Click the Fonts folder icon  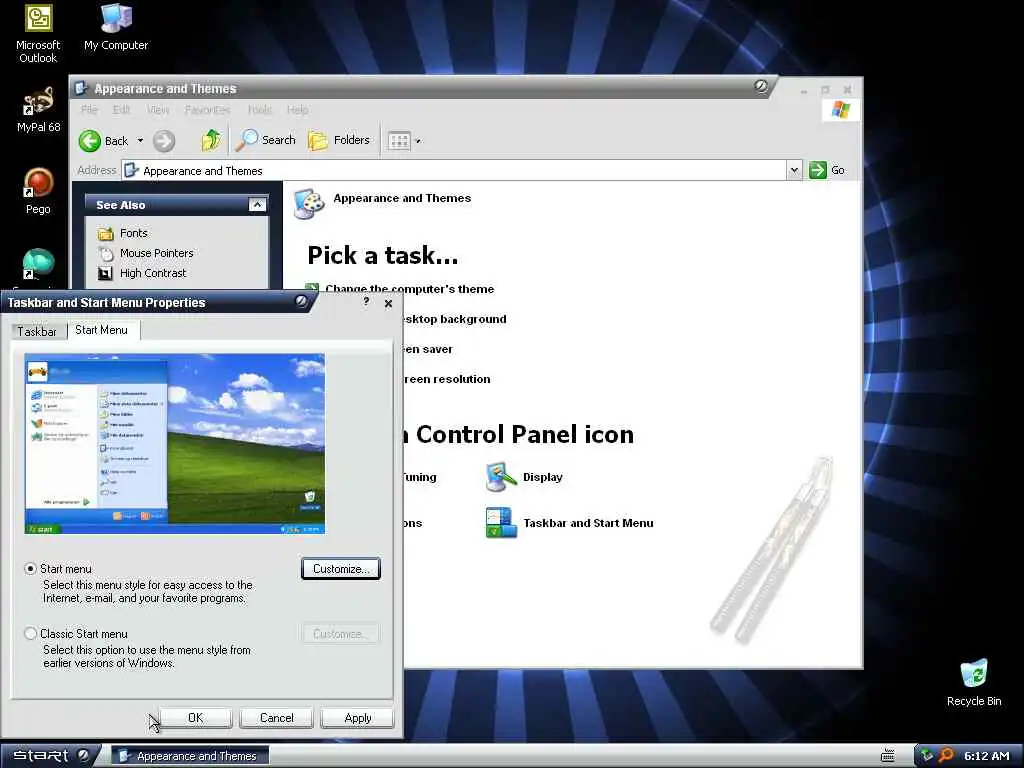tap(105, 233)
